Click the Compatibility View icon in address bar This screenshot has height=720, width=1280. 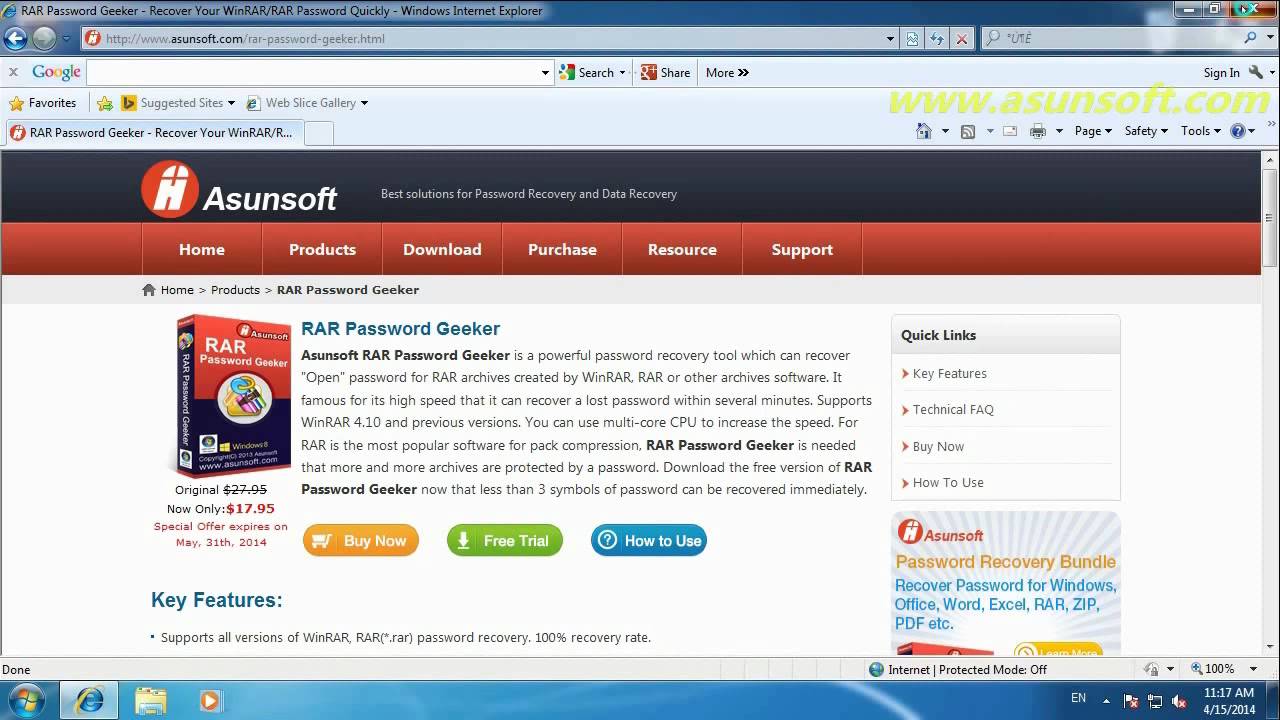(912, 39)
